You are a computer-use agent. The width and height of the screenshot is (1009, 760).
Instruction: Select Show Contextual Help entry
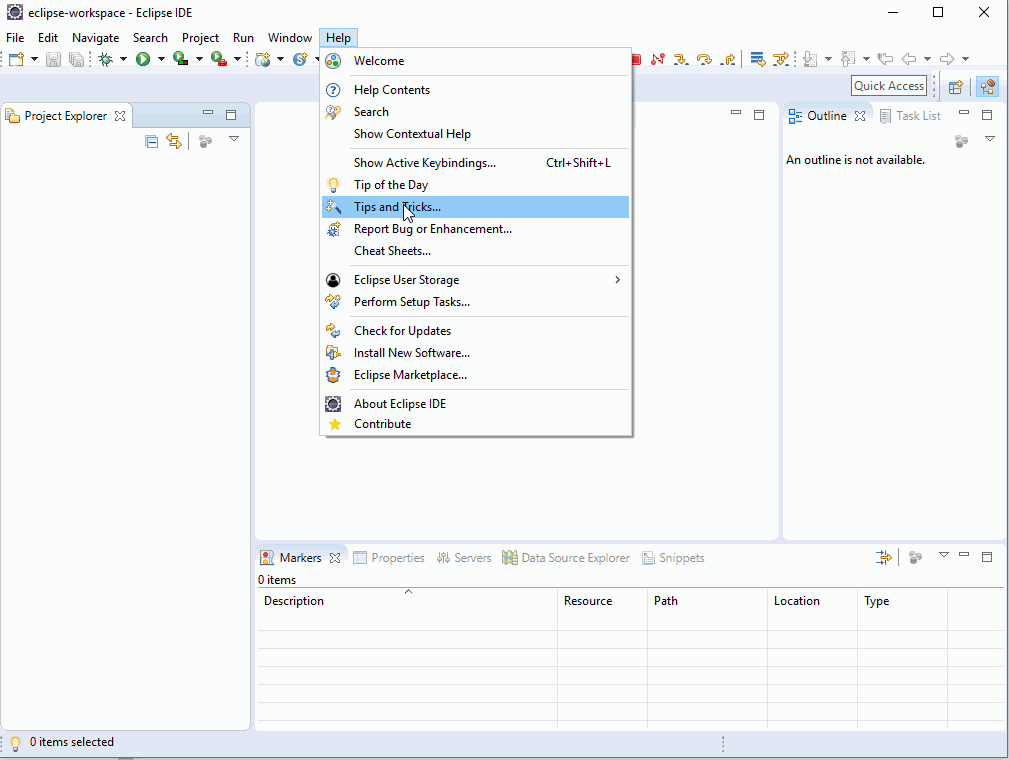pos(476,134)
